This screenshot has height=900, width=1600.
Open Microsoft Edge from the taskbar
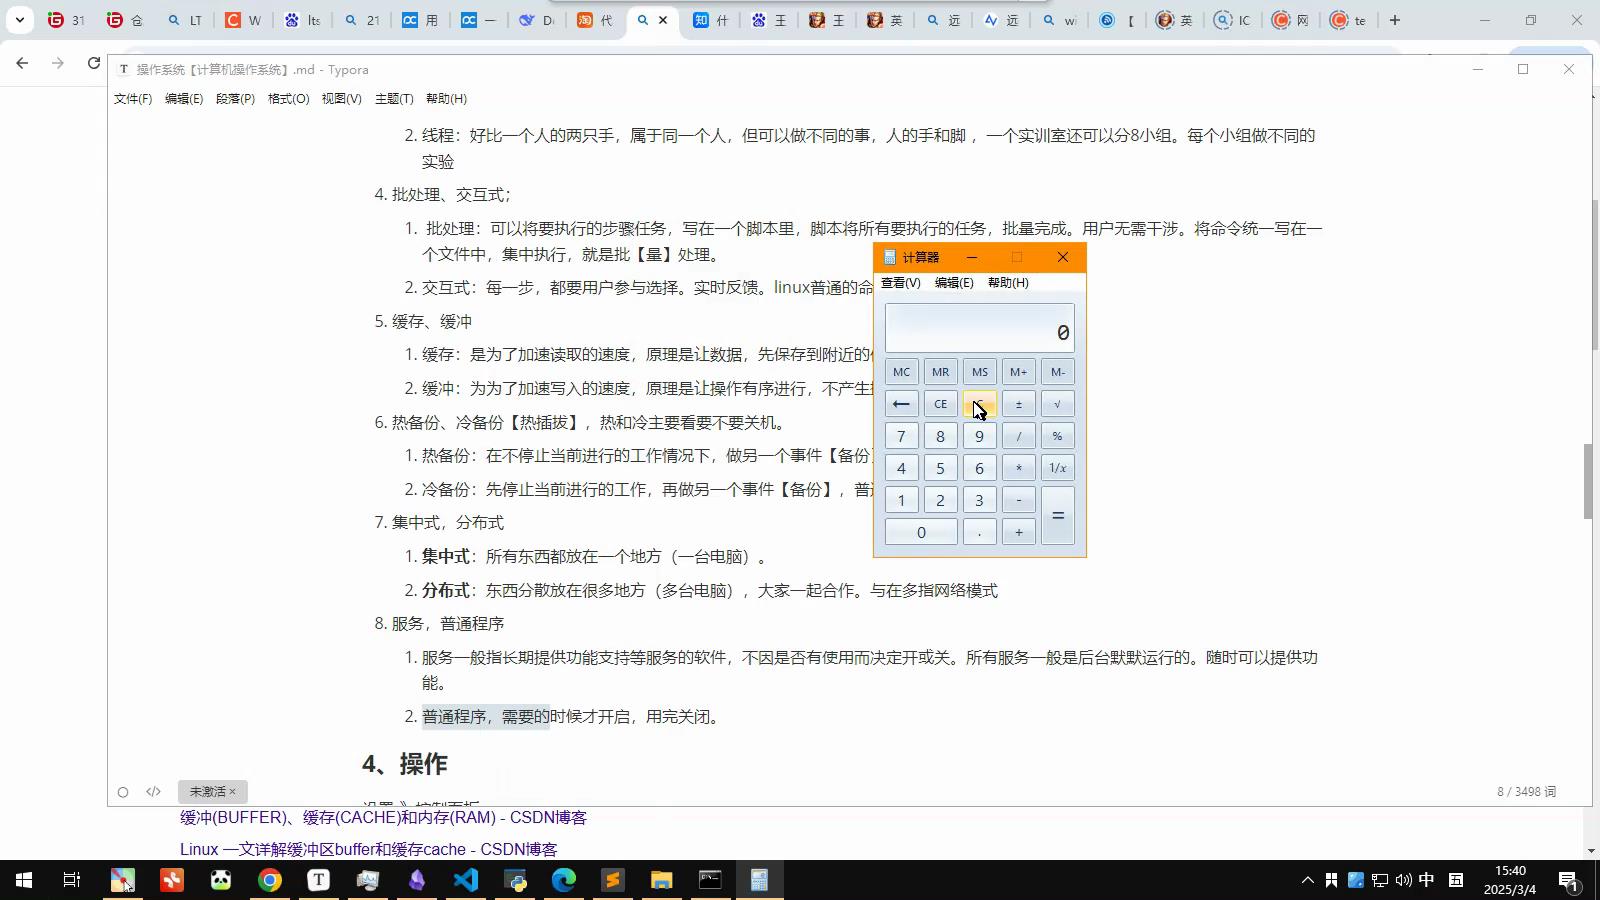point(564,880)
